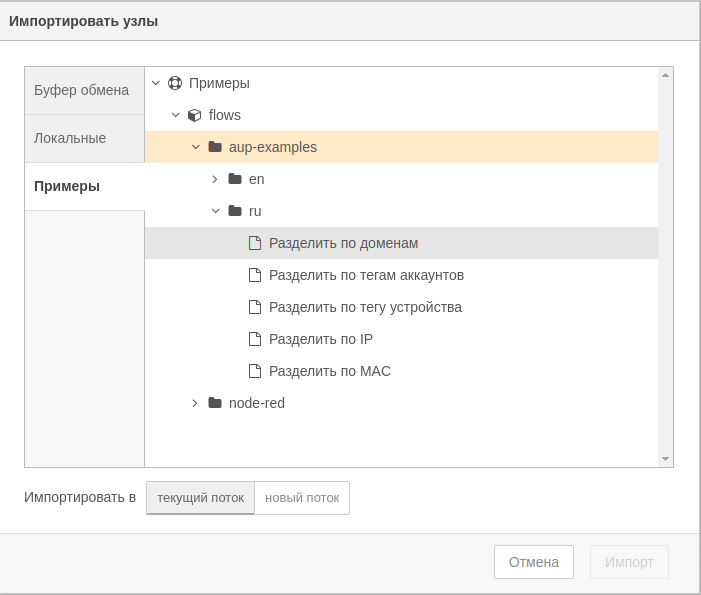Switch to the Локальные tab
The height and width of the screenshot is (595, 701).
coord(70,138)
